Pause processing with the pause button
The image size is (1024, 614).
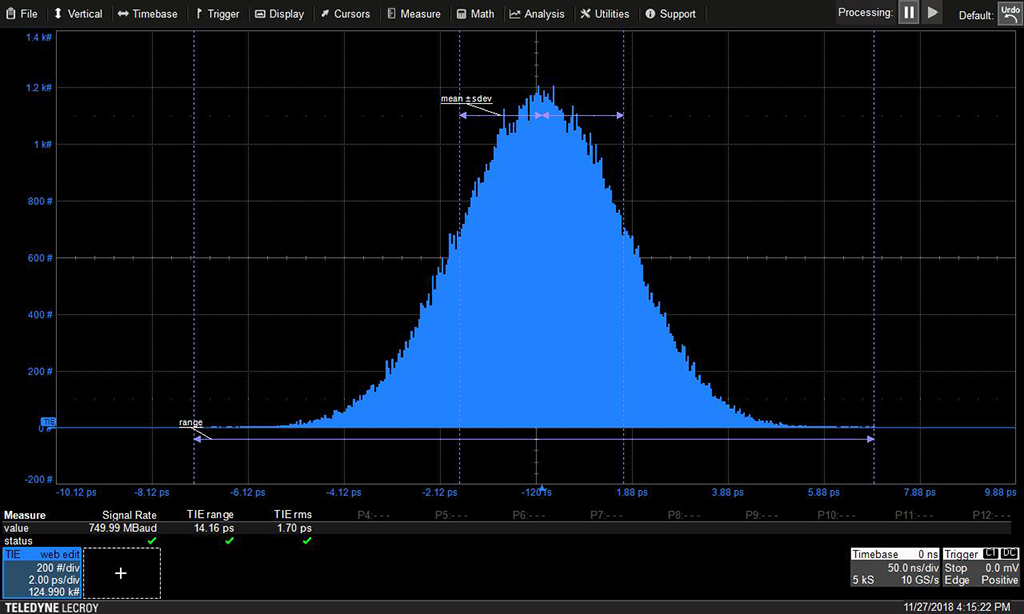click(x=908, y=13)
